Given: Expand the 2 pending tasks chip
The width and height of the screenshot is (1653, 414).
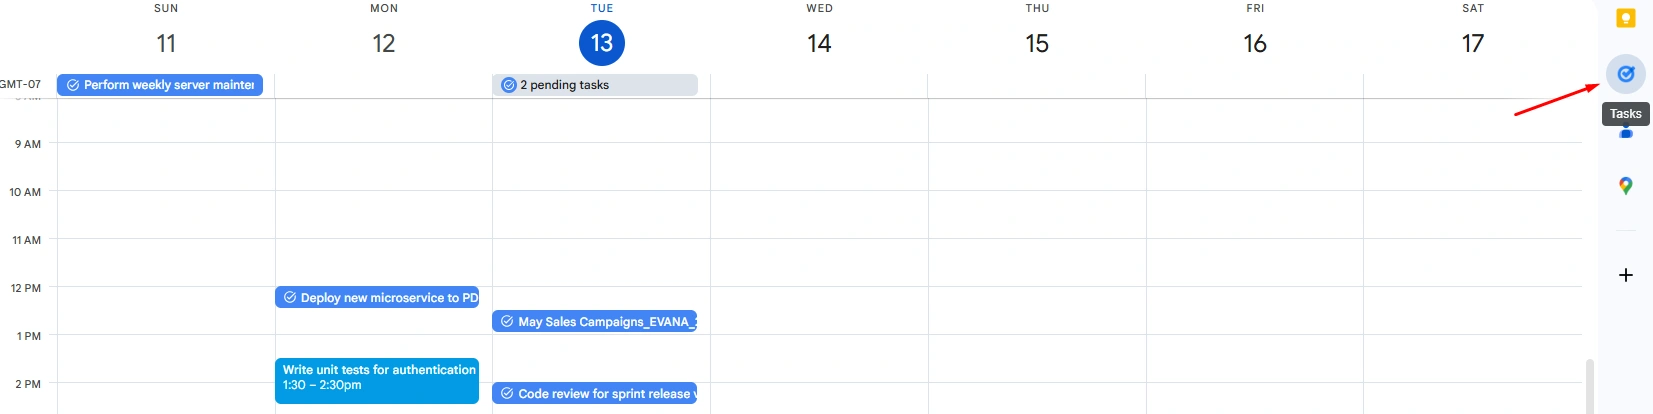Looking at the screenshot, I should point(594,85).
